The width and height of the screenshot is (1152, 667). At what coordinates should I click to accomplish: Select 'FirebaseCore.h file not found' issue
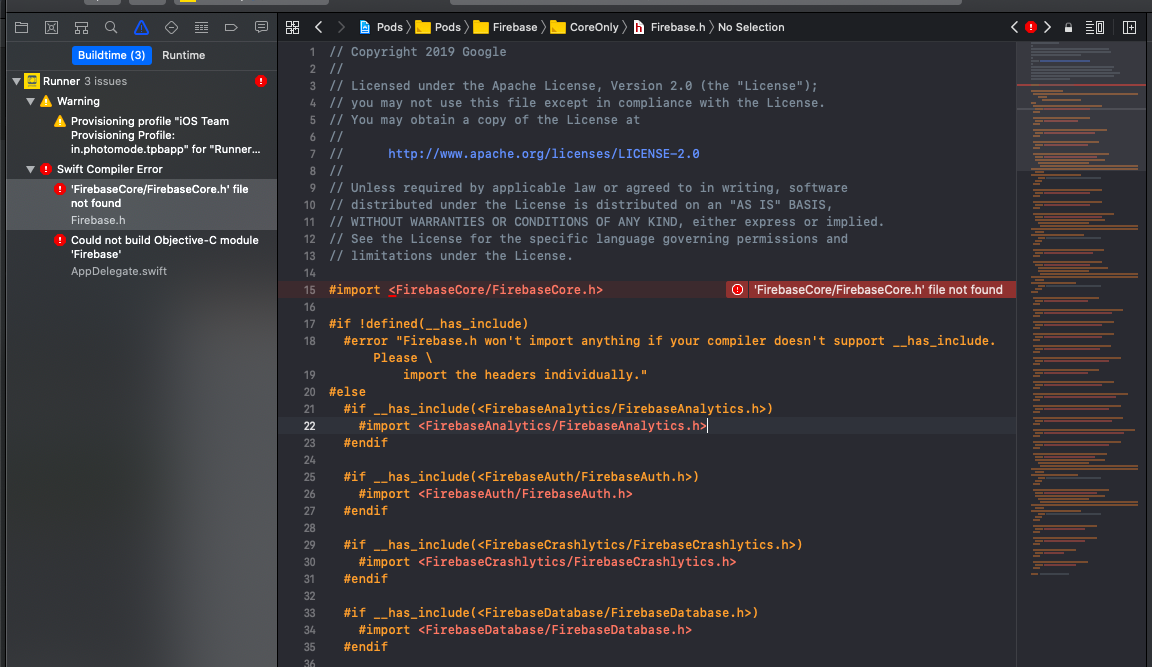[x=141, y=203]
